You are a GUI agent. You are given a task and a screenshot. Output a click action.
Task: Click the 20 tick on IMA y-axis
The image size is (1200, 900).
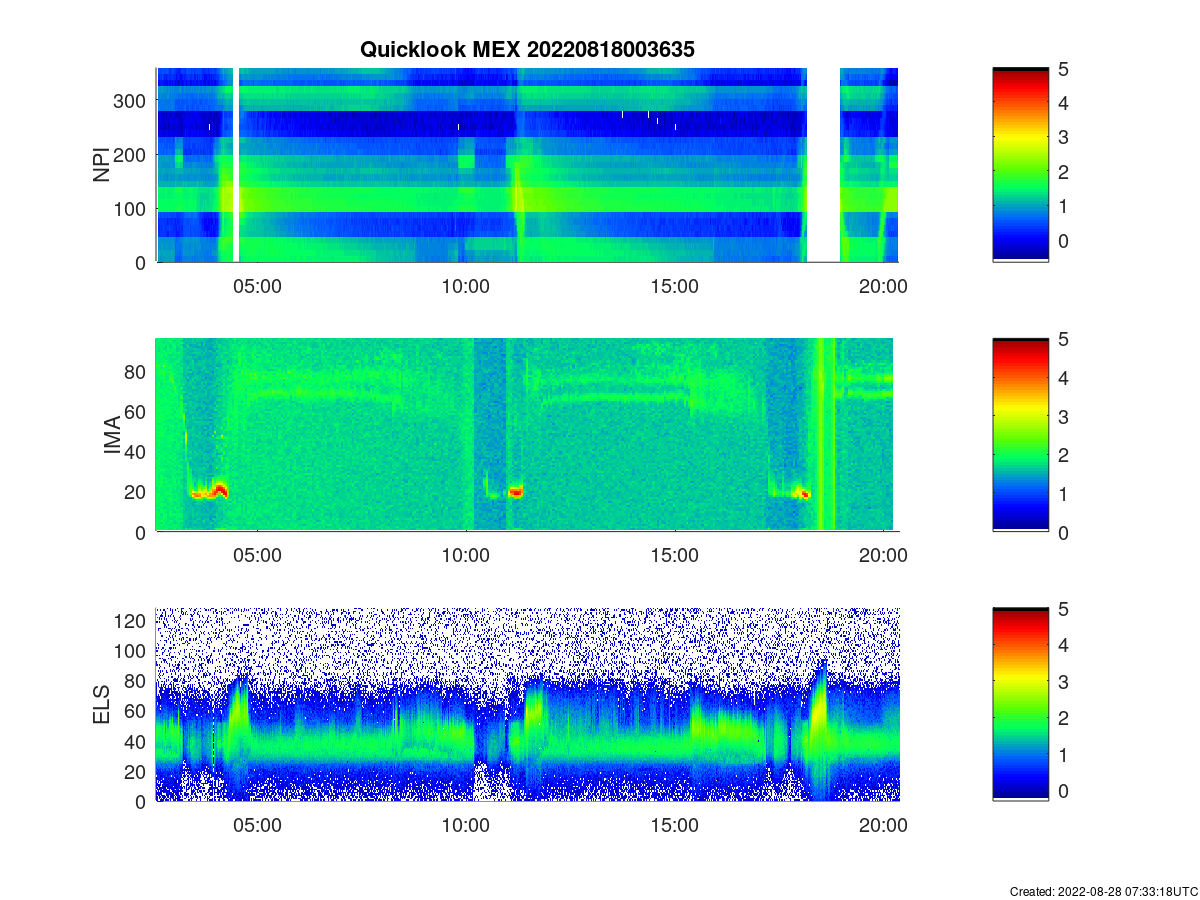pos(137,492)
